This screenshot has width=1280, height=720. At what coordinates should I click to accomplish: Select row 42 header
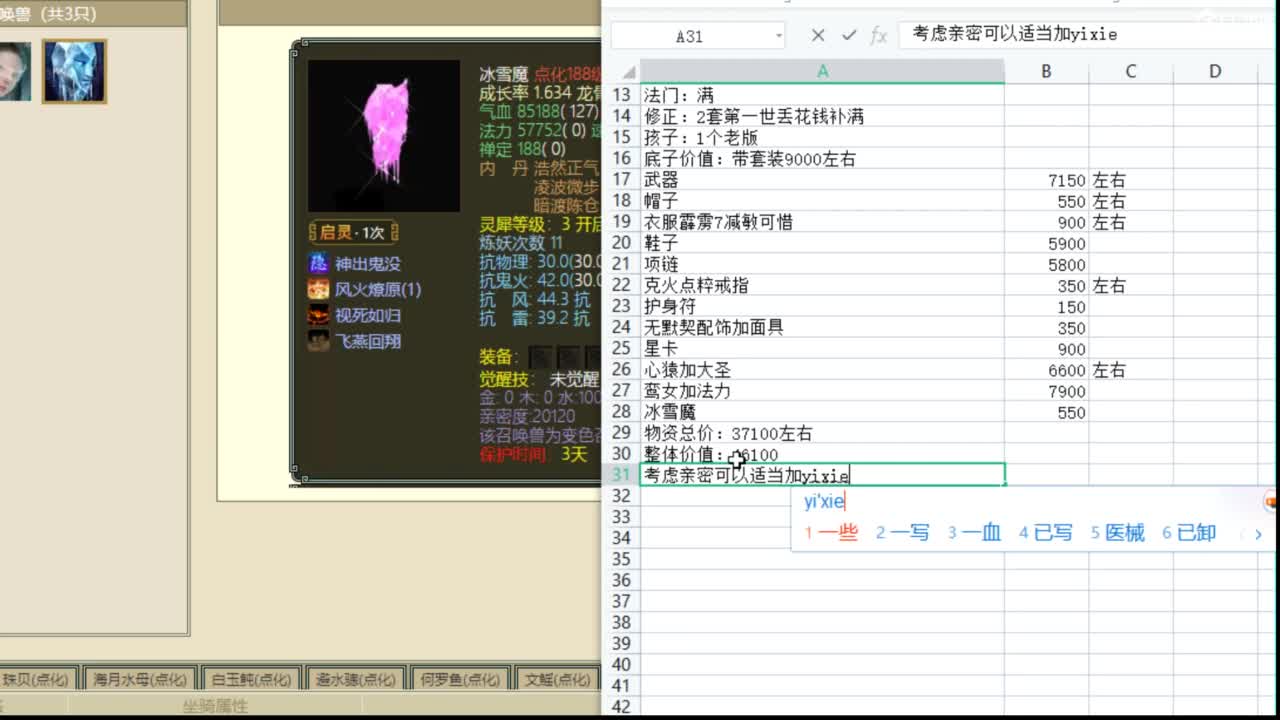click(x=622, y=706)
